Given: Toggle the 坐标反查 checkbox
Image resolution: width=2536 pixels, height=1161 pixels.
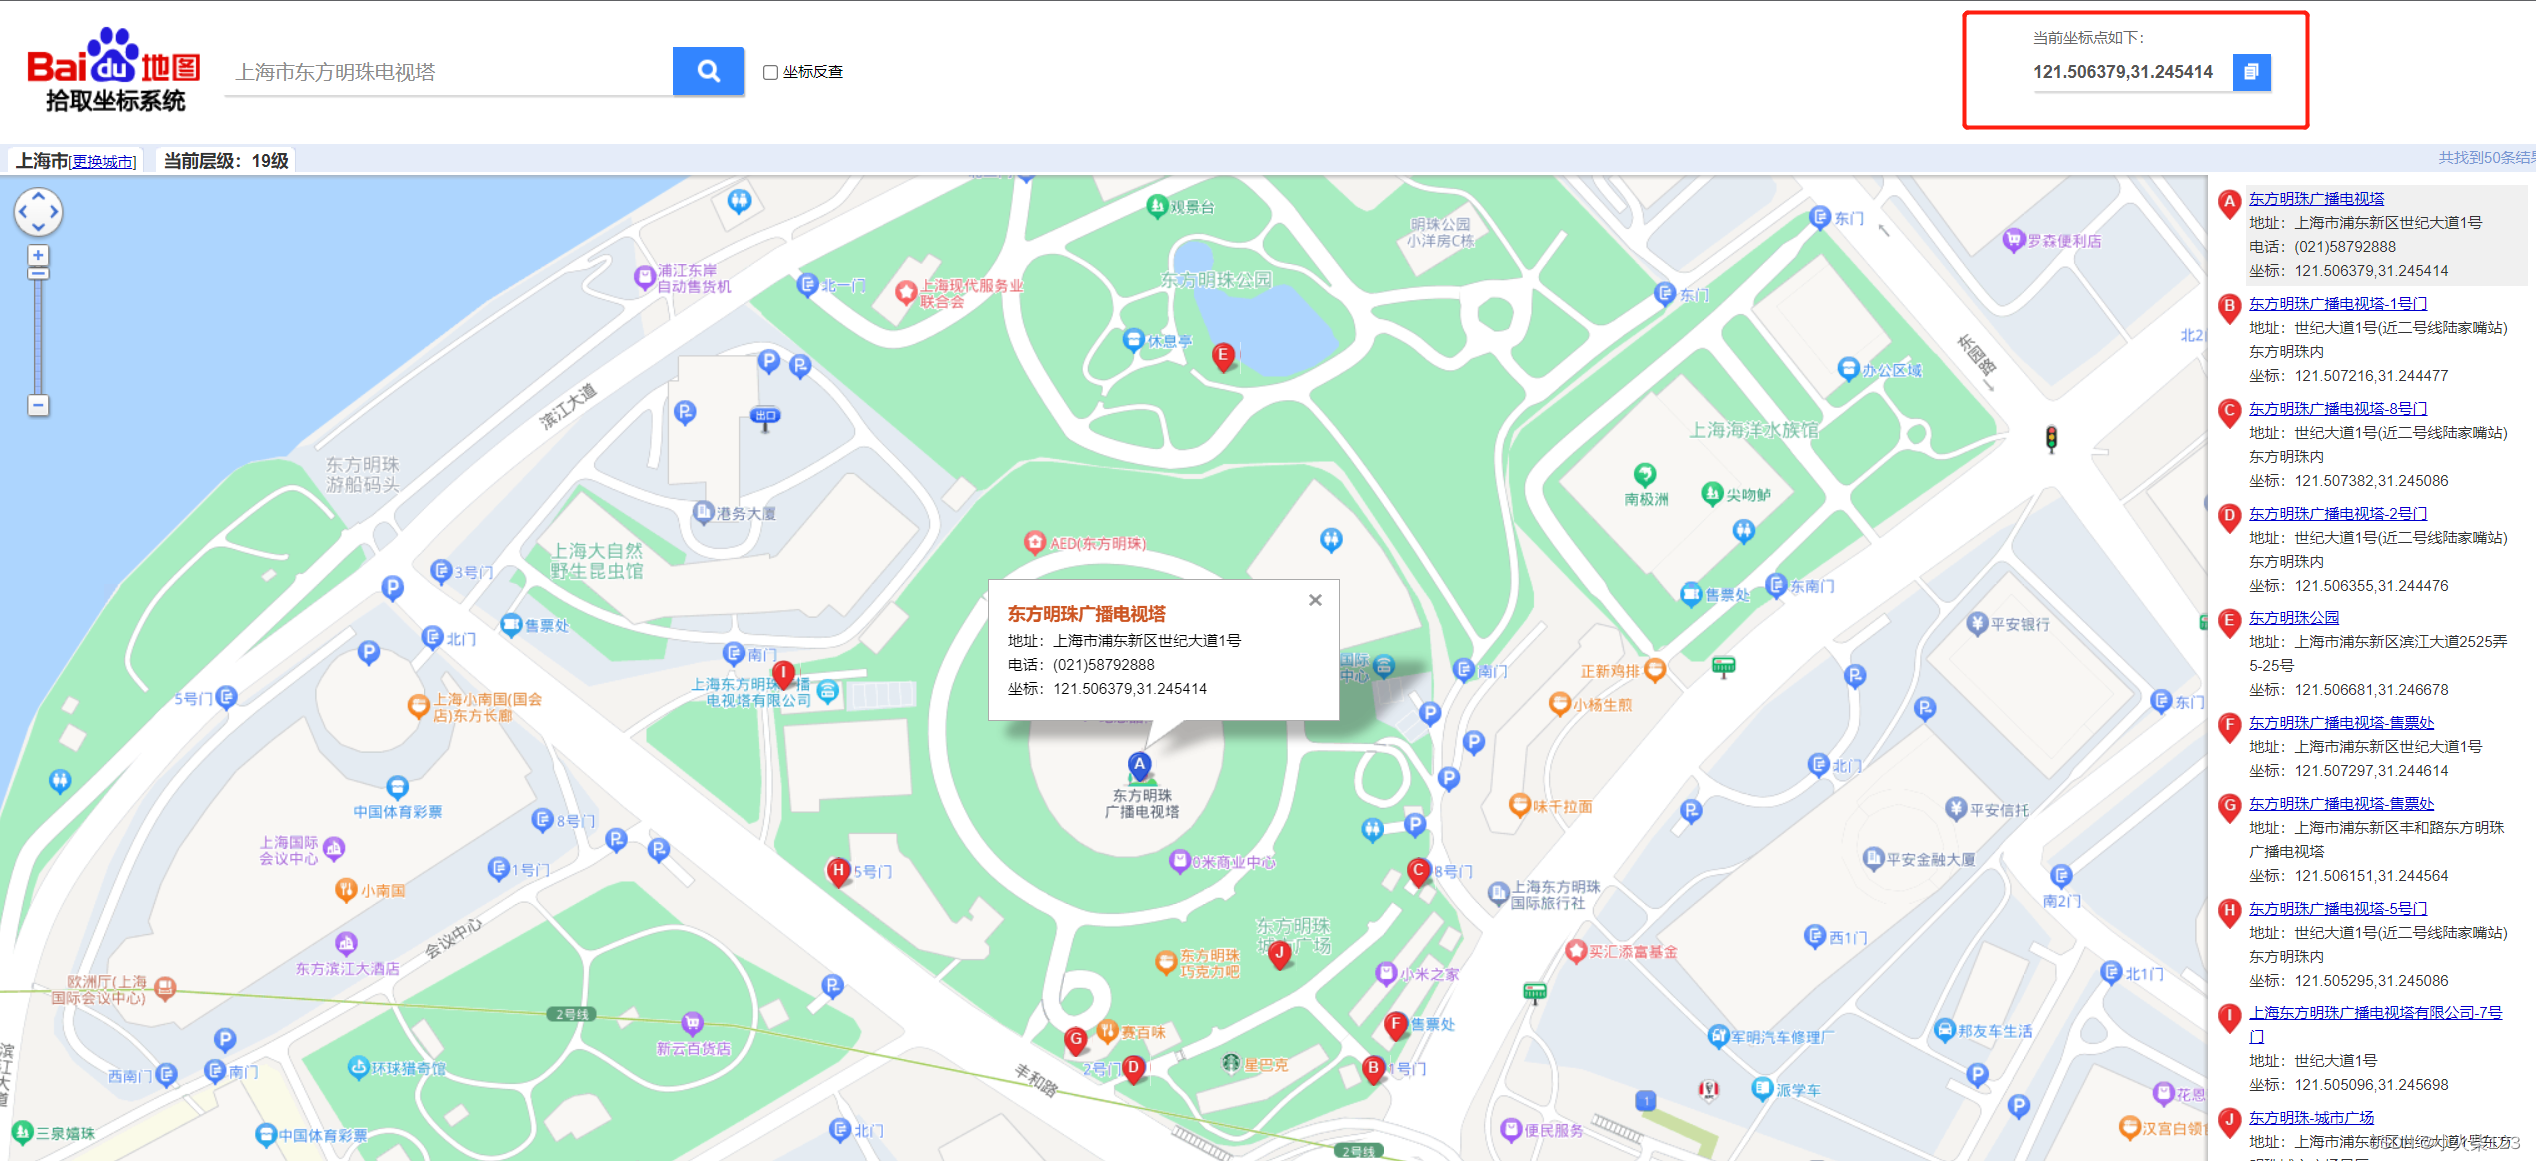Looking at the screenshot, I should click(x=770, y=72).
